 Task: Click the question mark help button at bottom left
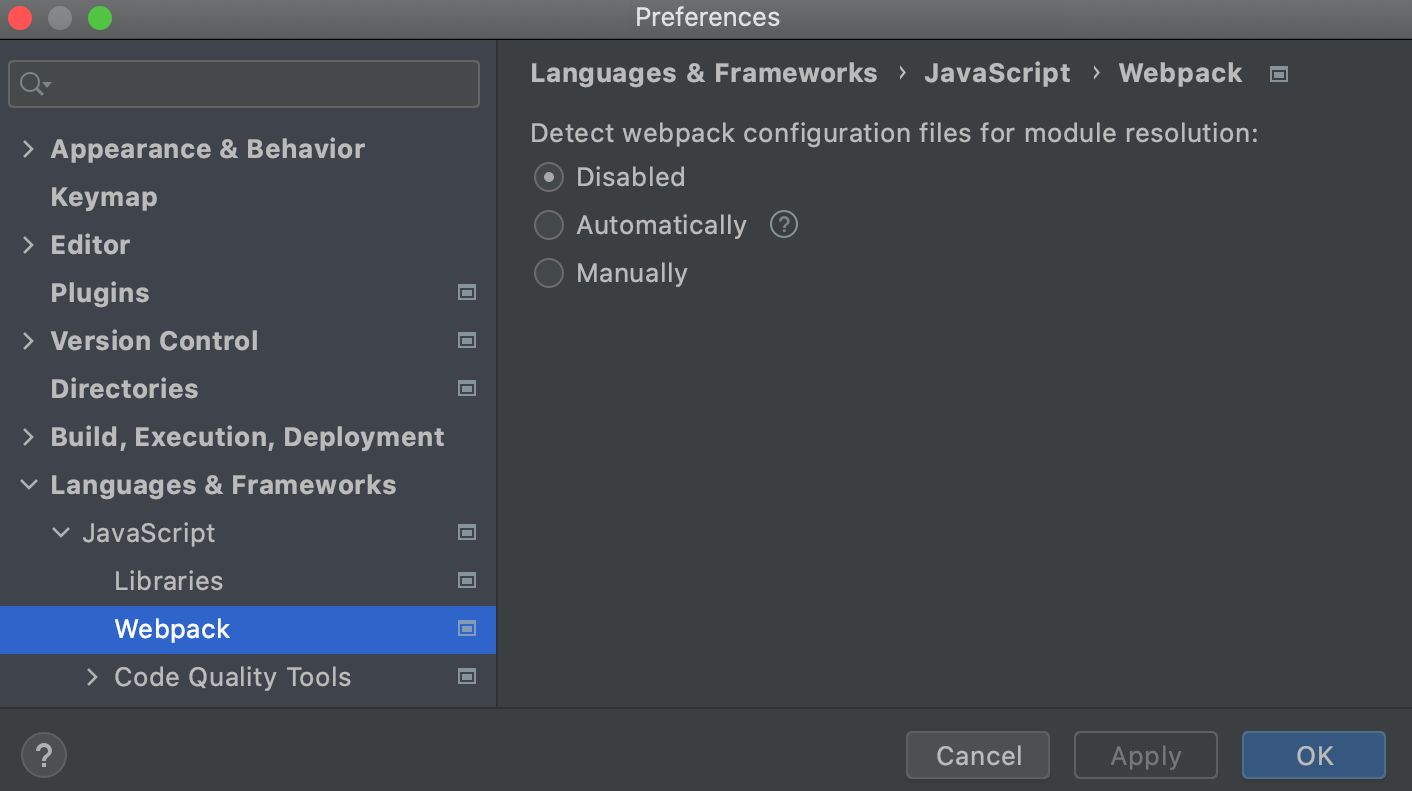pos(44,755)
